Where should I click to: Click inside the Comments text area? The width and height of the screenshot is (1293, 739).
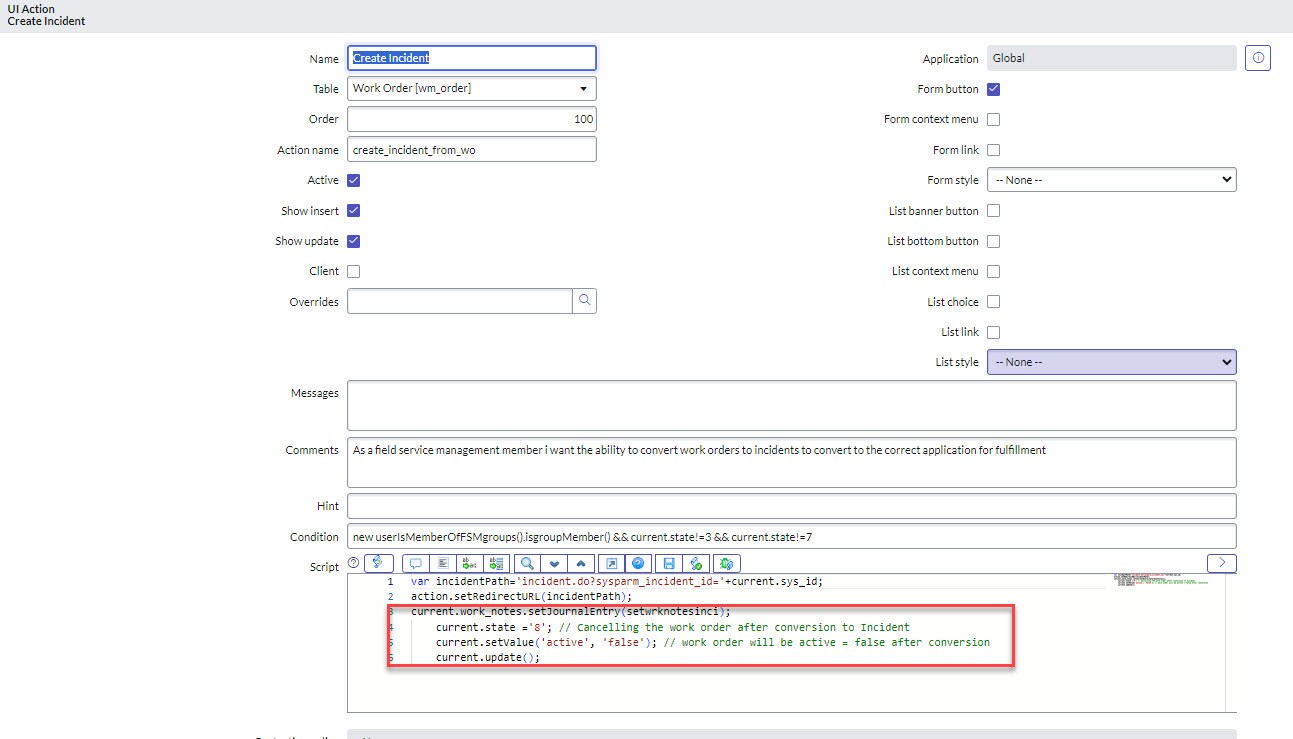[x=792, y=462]
